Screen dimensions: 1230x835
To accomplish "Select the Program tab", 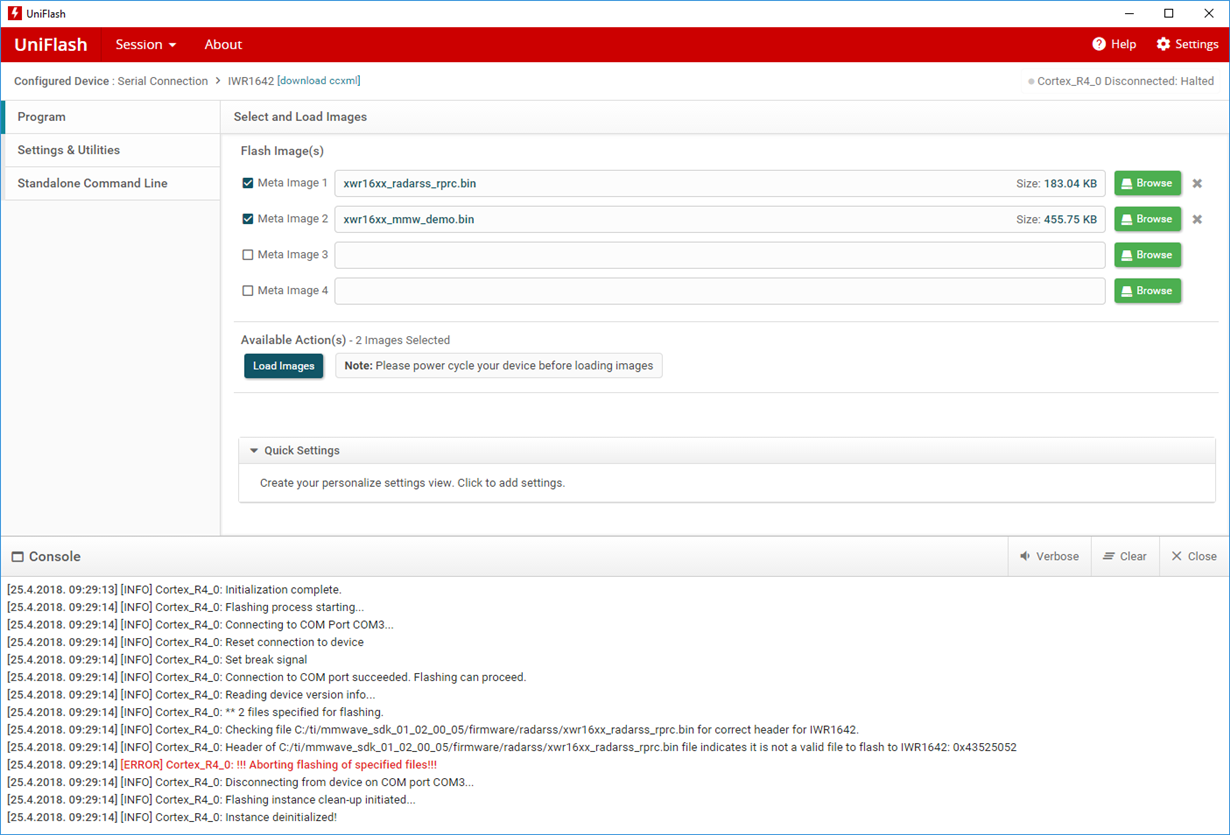I will point(111,117).
